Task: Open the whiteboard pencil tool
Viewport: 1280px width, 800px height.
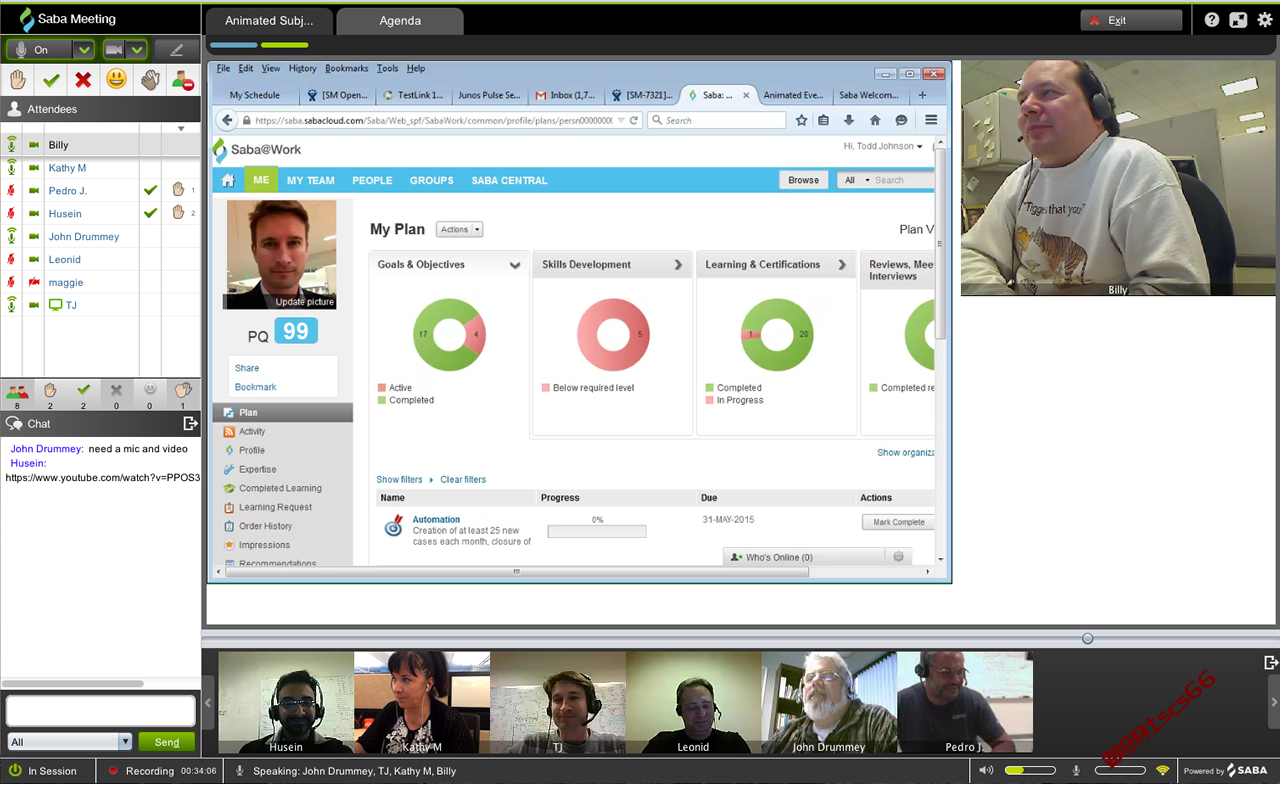Action: 176,49
